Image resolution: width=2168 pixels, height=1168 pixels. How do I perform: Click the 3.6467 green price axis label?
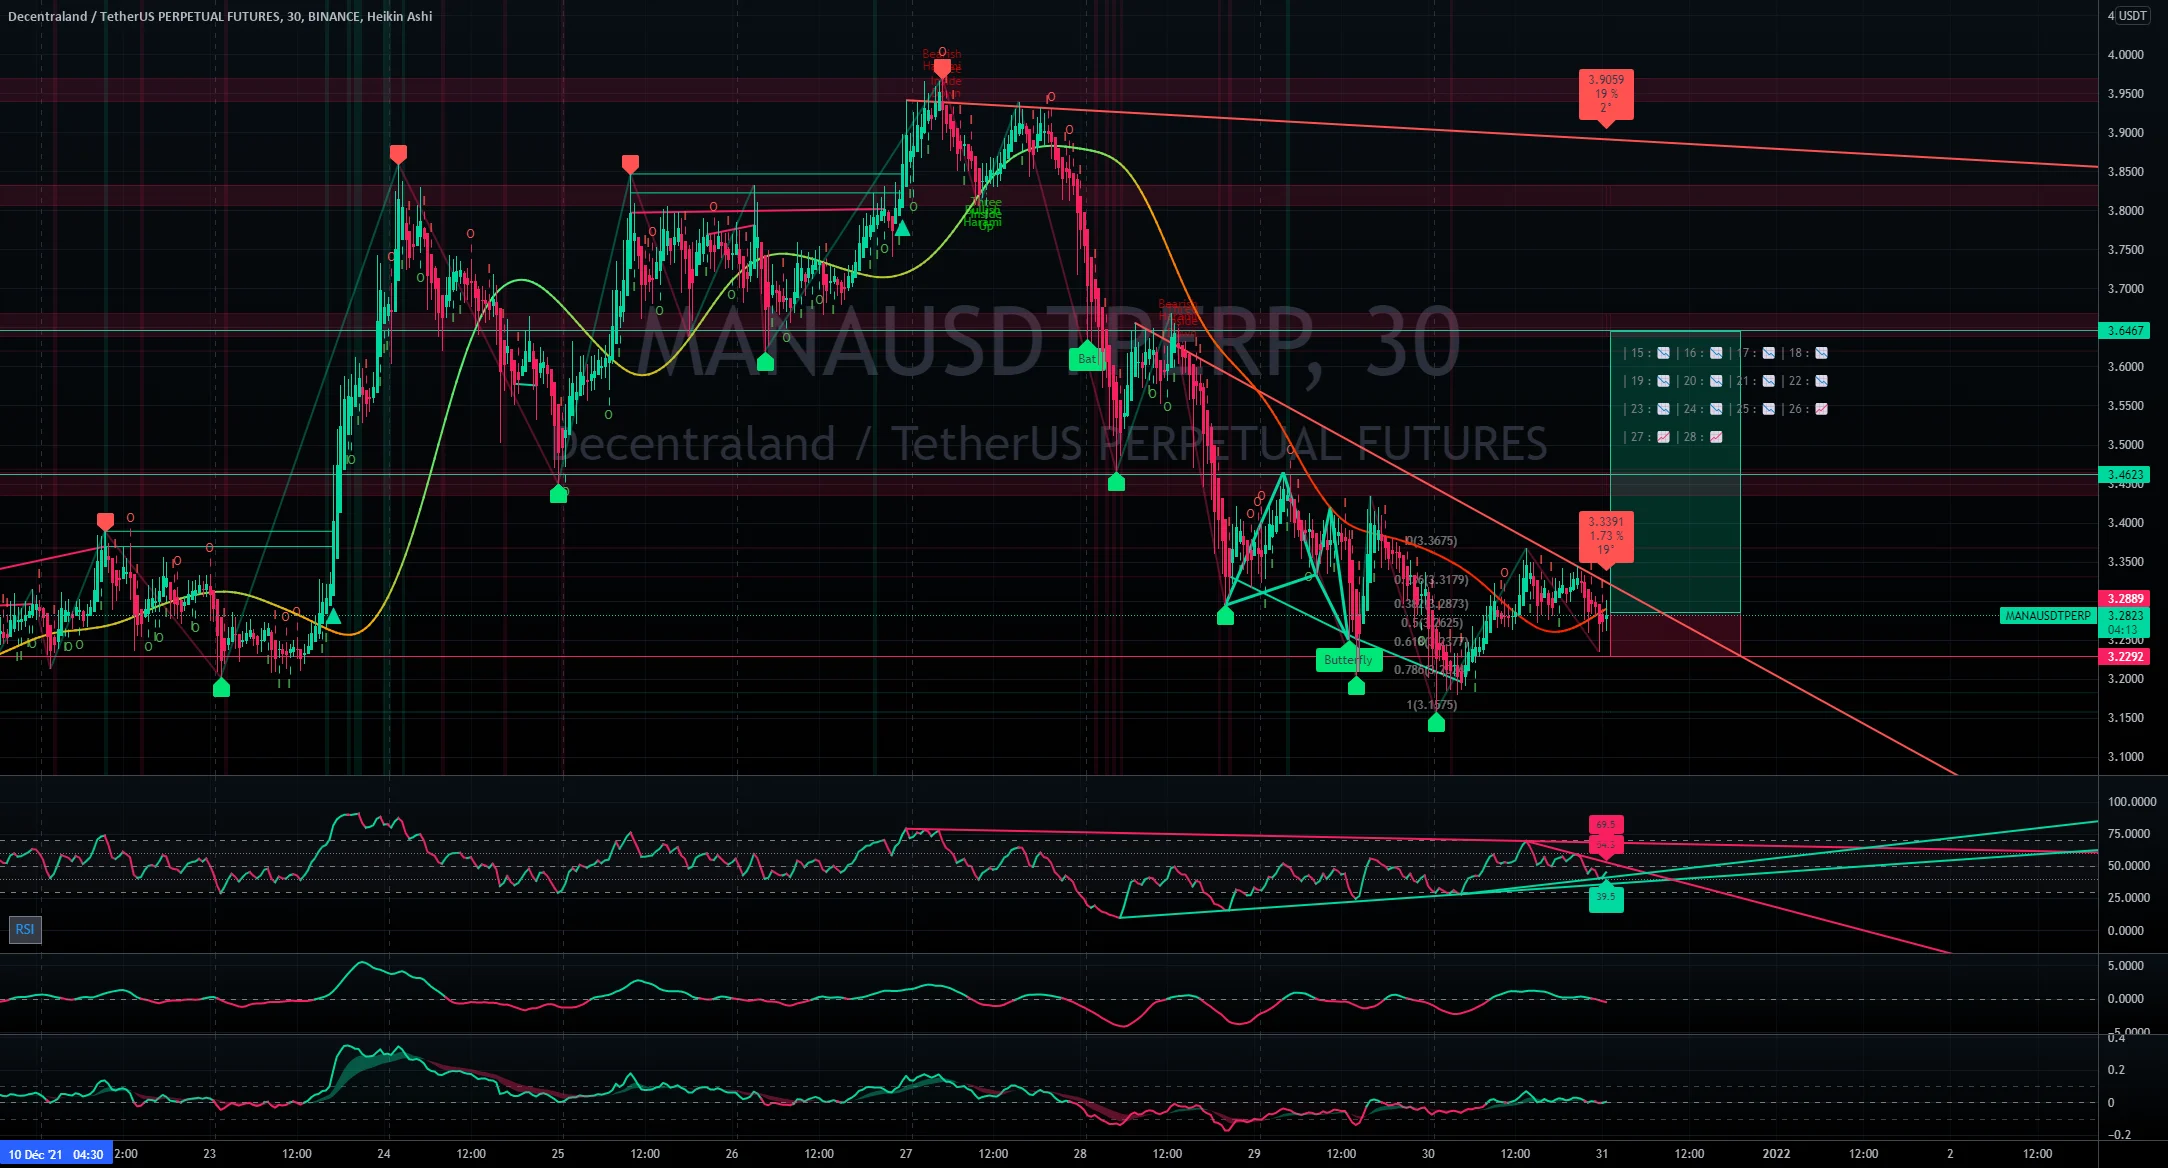point(2125,331)
